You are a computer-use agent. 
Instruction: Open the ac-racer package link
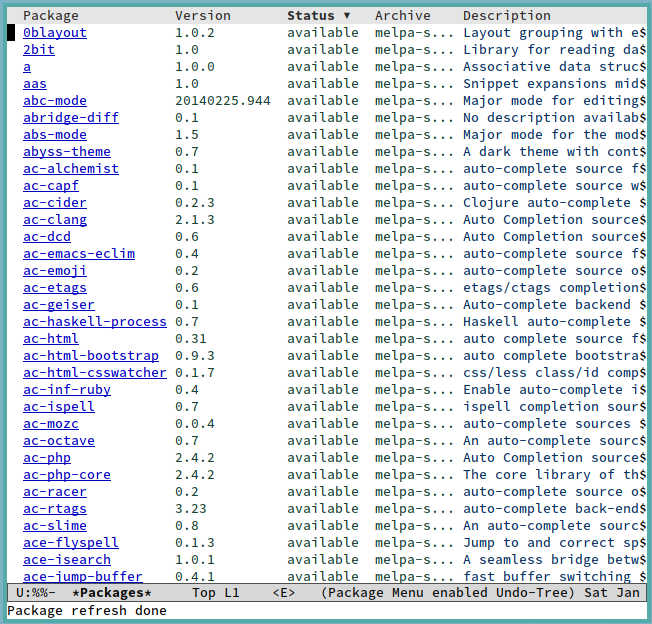click(x=55, y=491)
